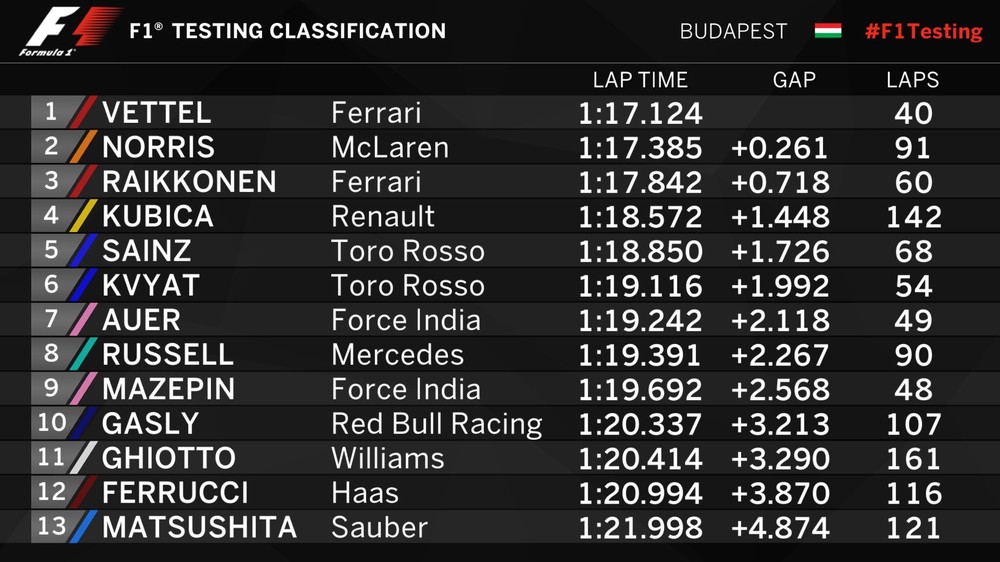
Task: Select the MATSUSHITA driver name
Action: [199, 527]
